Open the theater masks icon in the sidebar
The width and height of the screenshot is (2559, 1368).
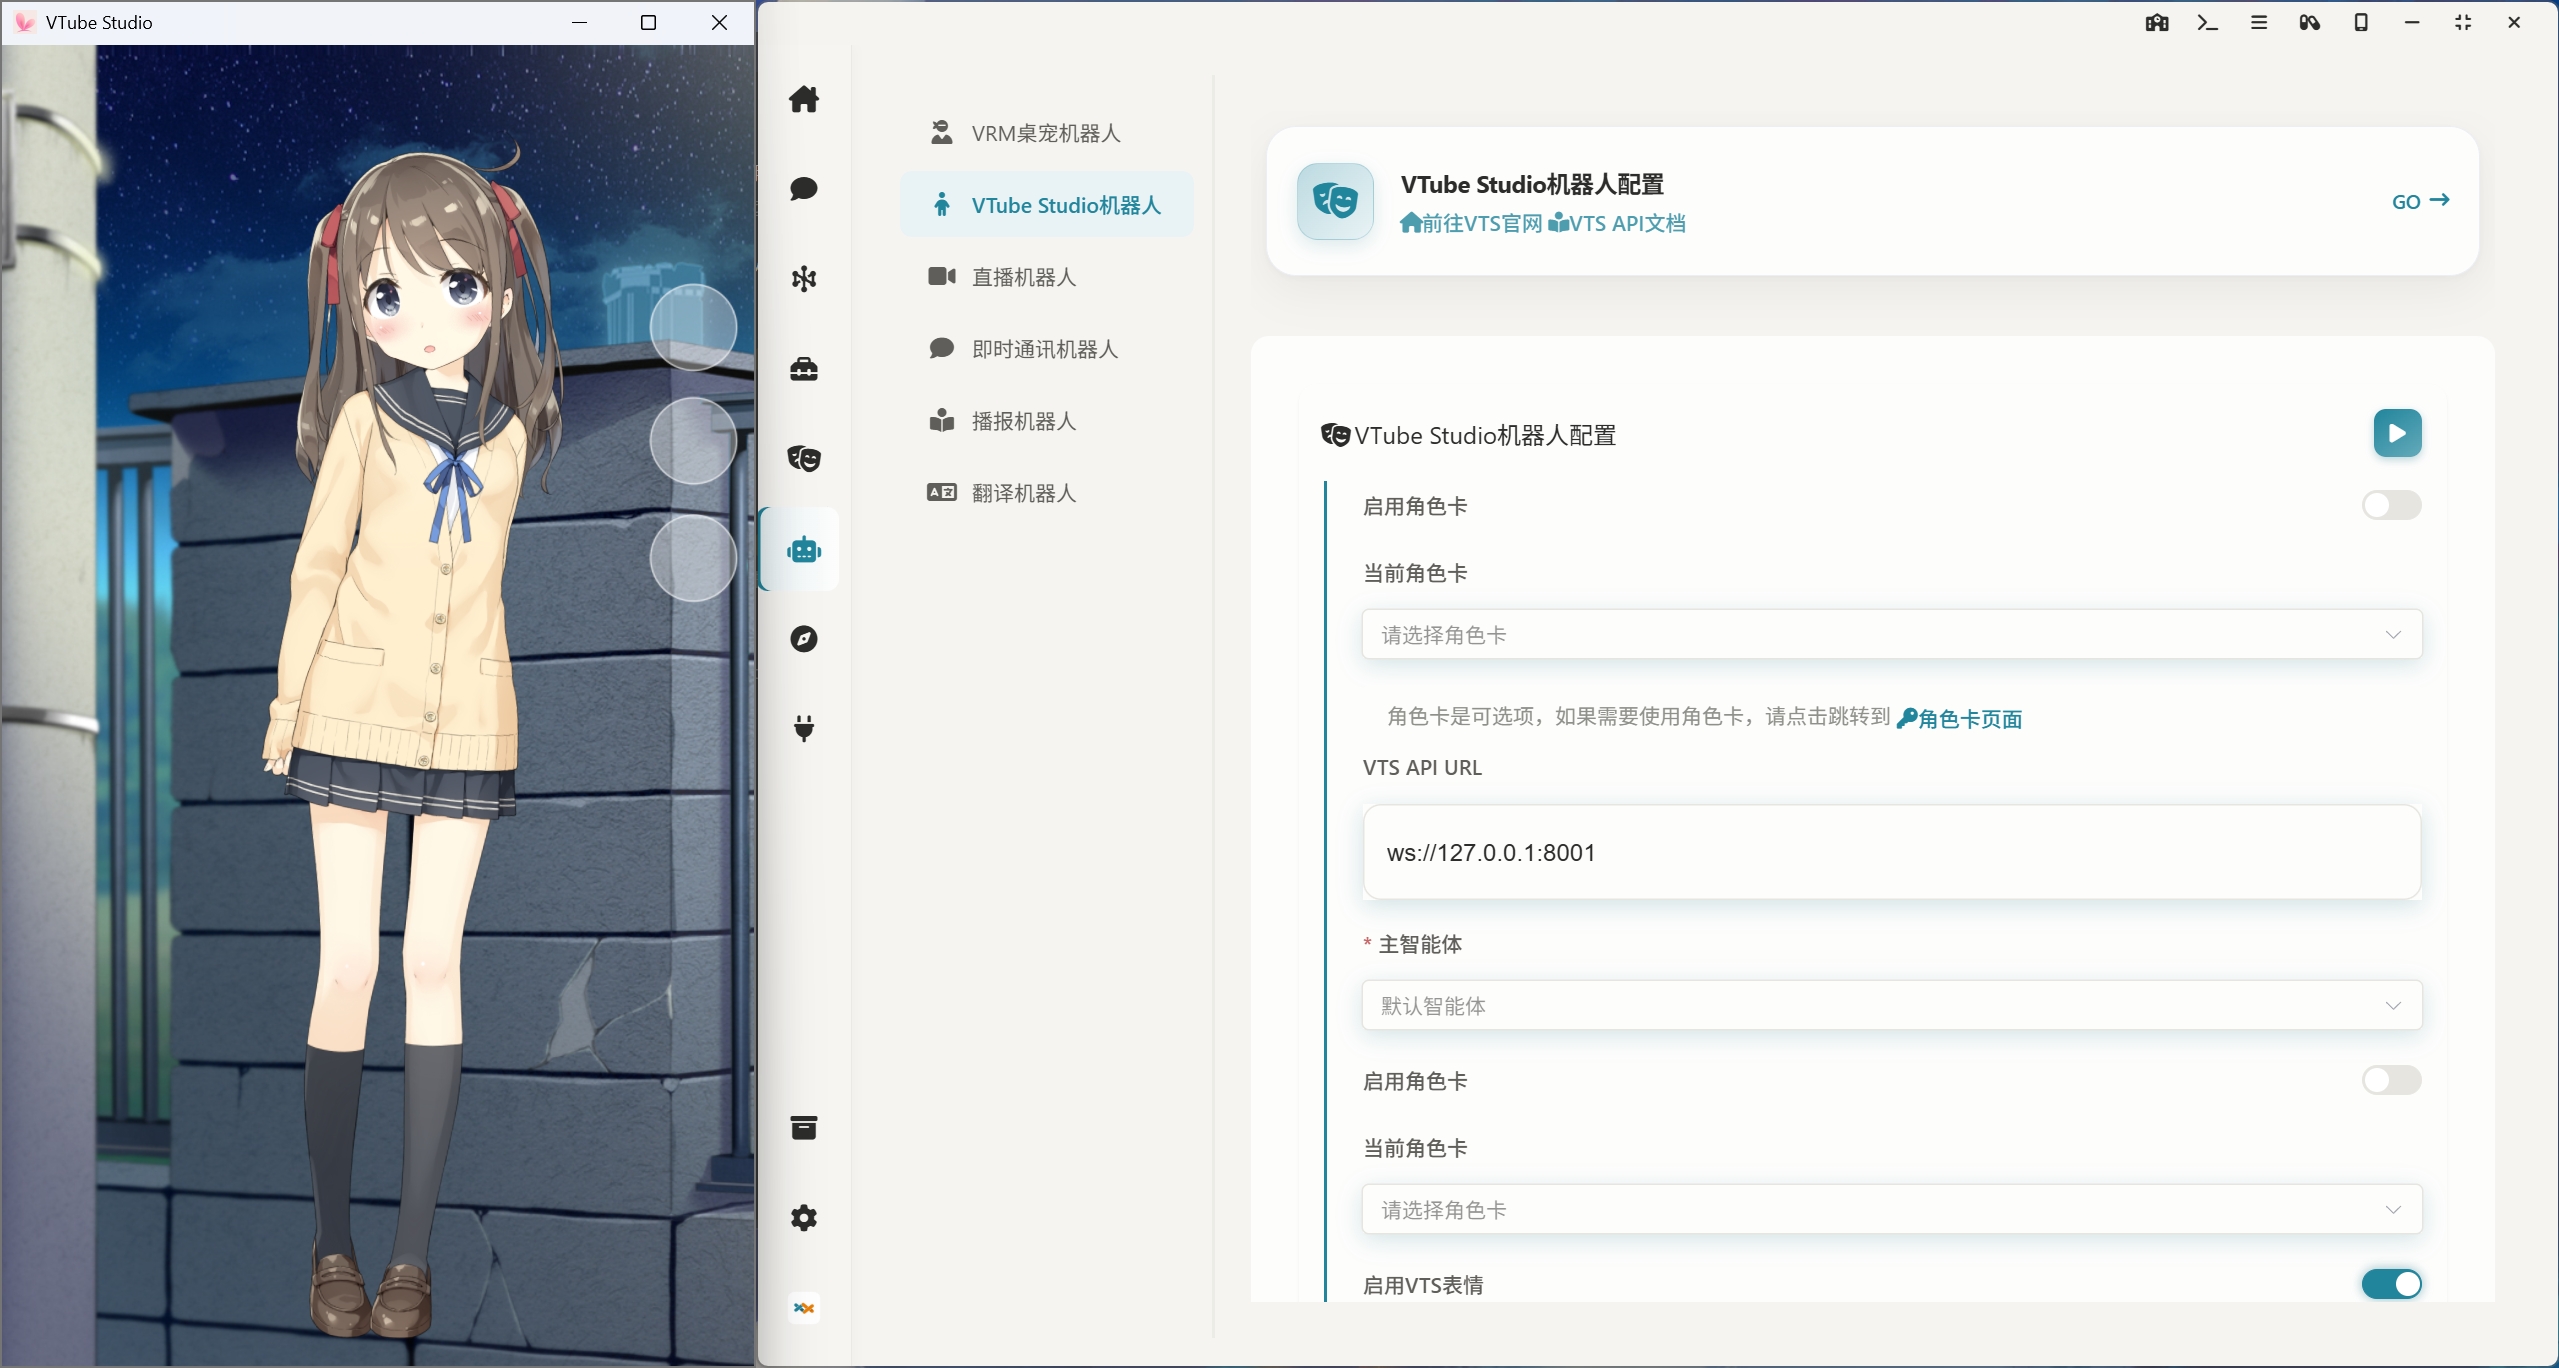point(804,458)
